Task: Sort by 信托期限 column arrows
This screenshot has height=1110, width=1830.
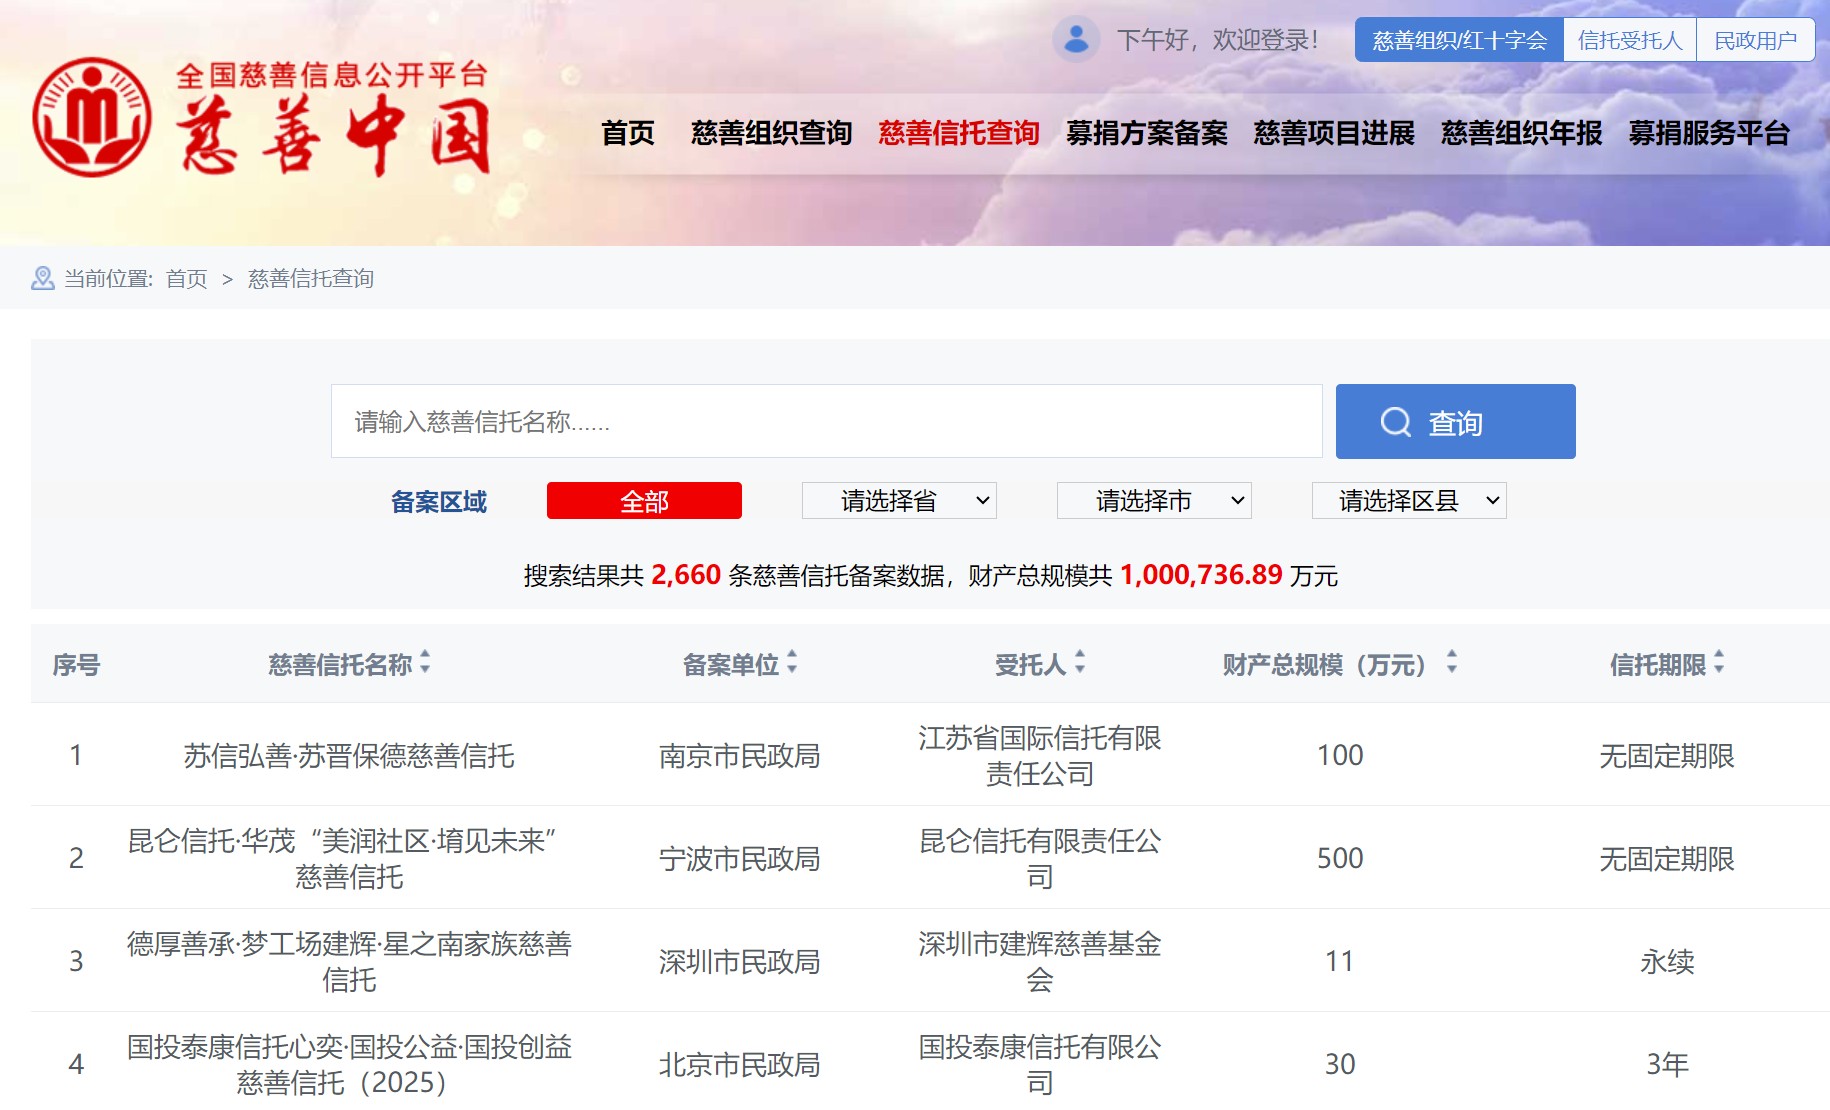Action: (x=1719, y=662)
